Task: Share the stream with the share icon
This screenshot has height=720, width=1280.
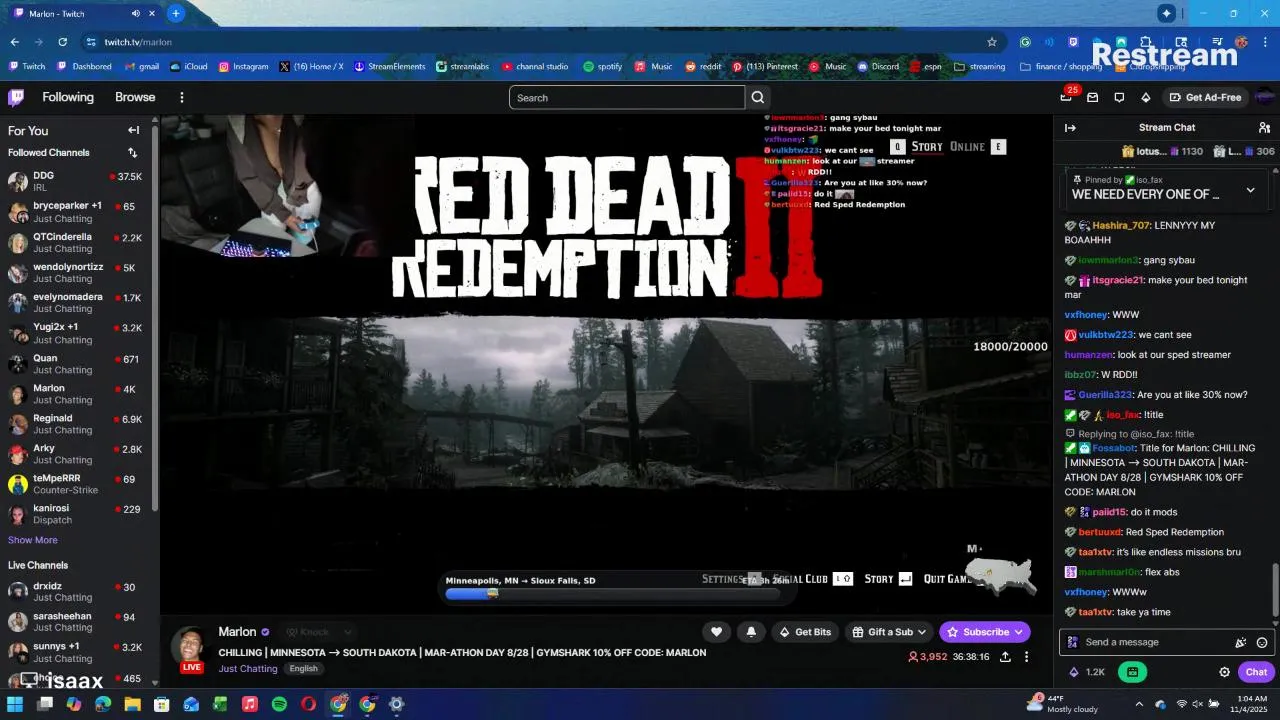Action: (1005, 657)
